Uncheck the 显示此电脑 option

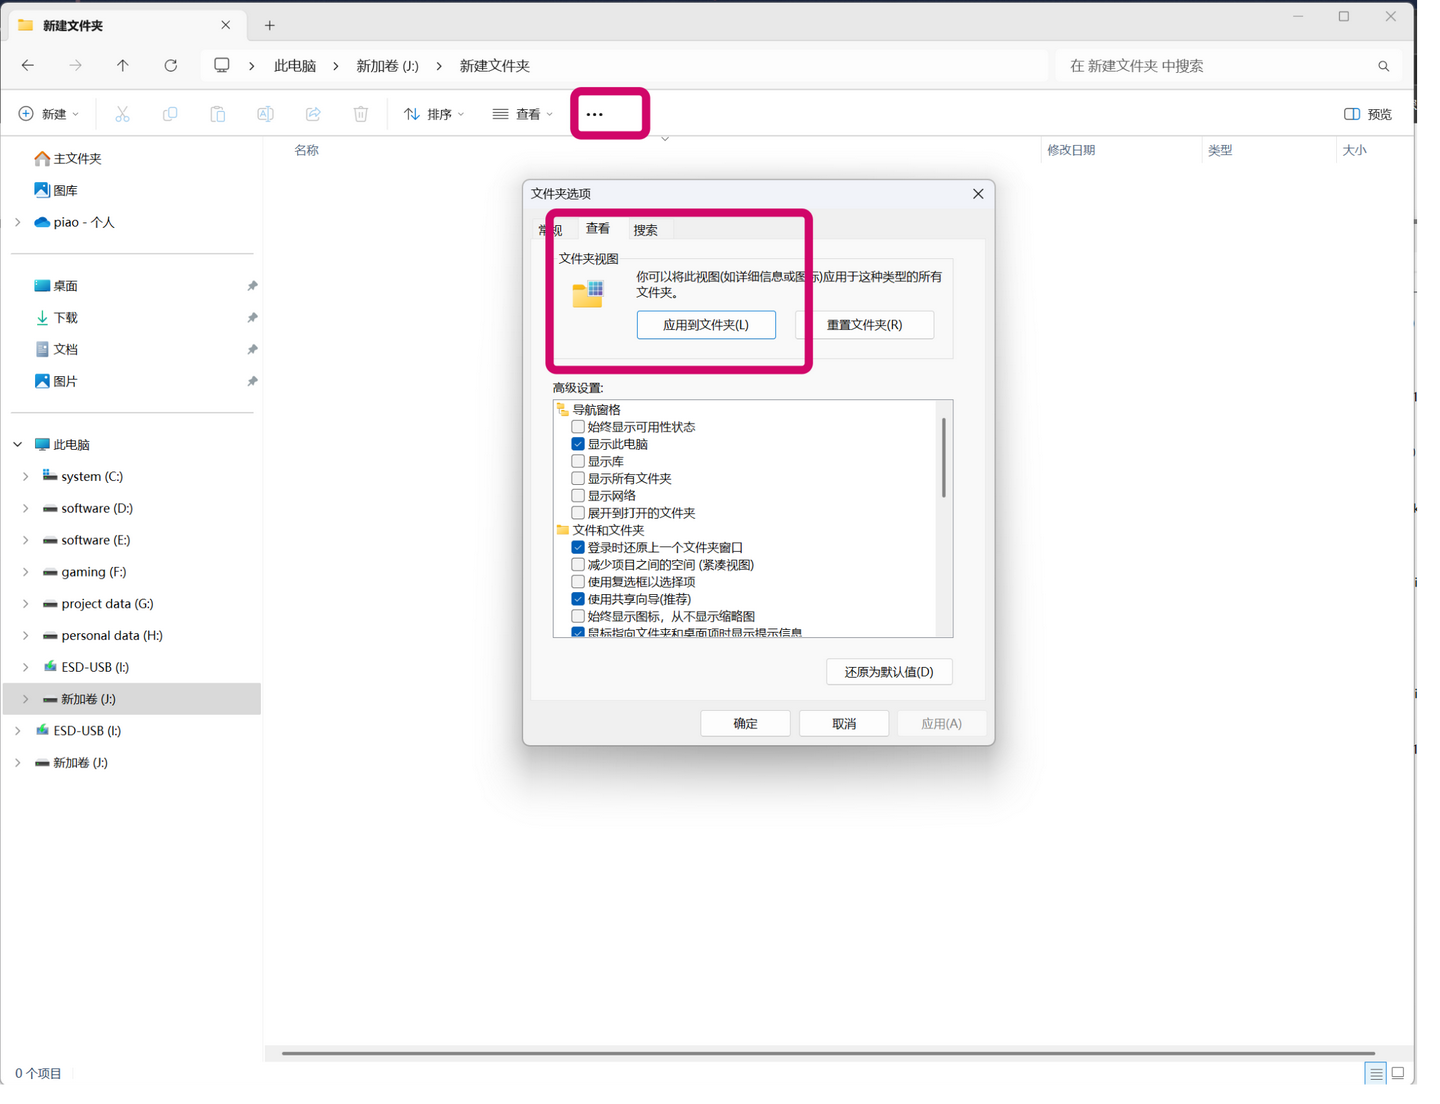point(578,443)
